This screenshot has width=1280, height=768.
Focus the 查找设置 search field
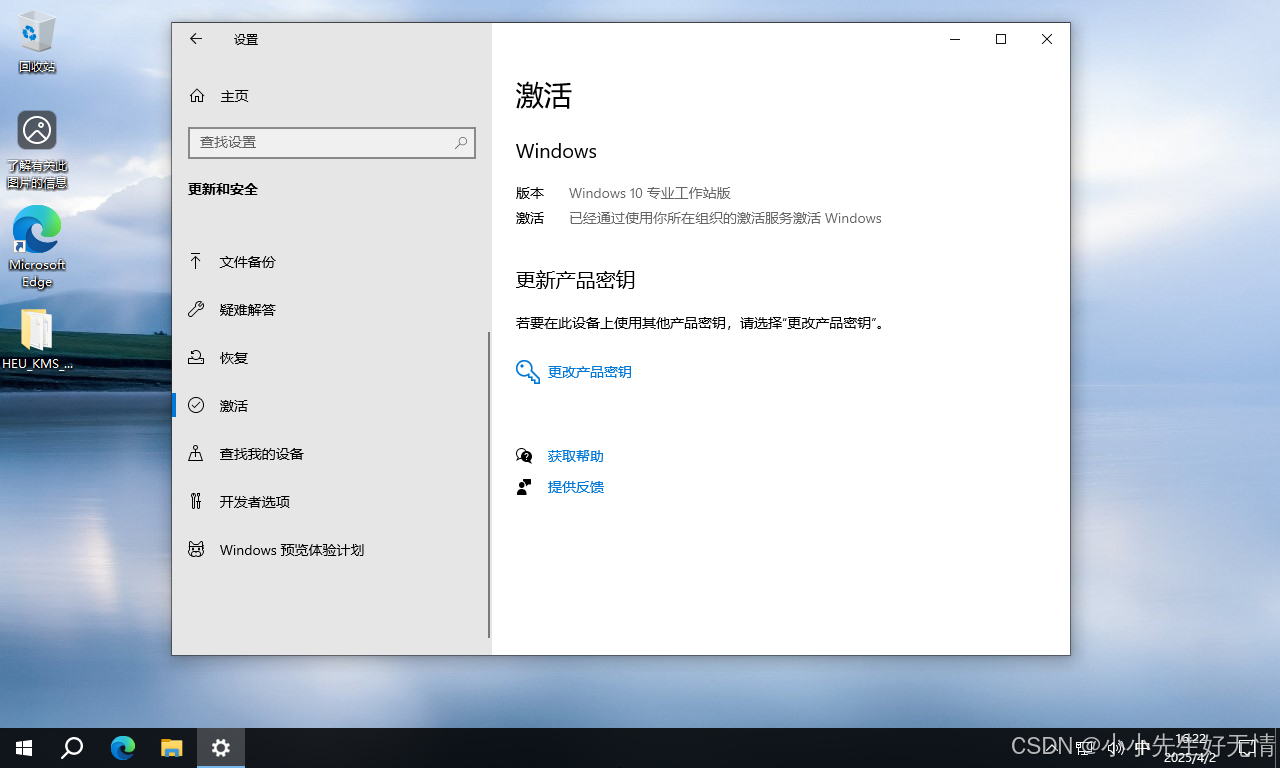click(x=331, y=143)
